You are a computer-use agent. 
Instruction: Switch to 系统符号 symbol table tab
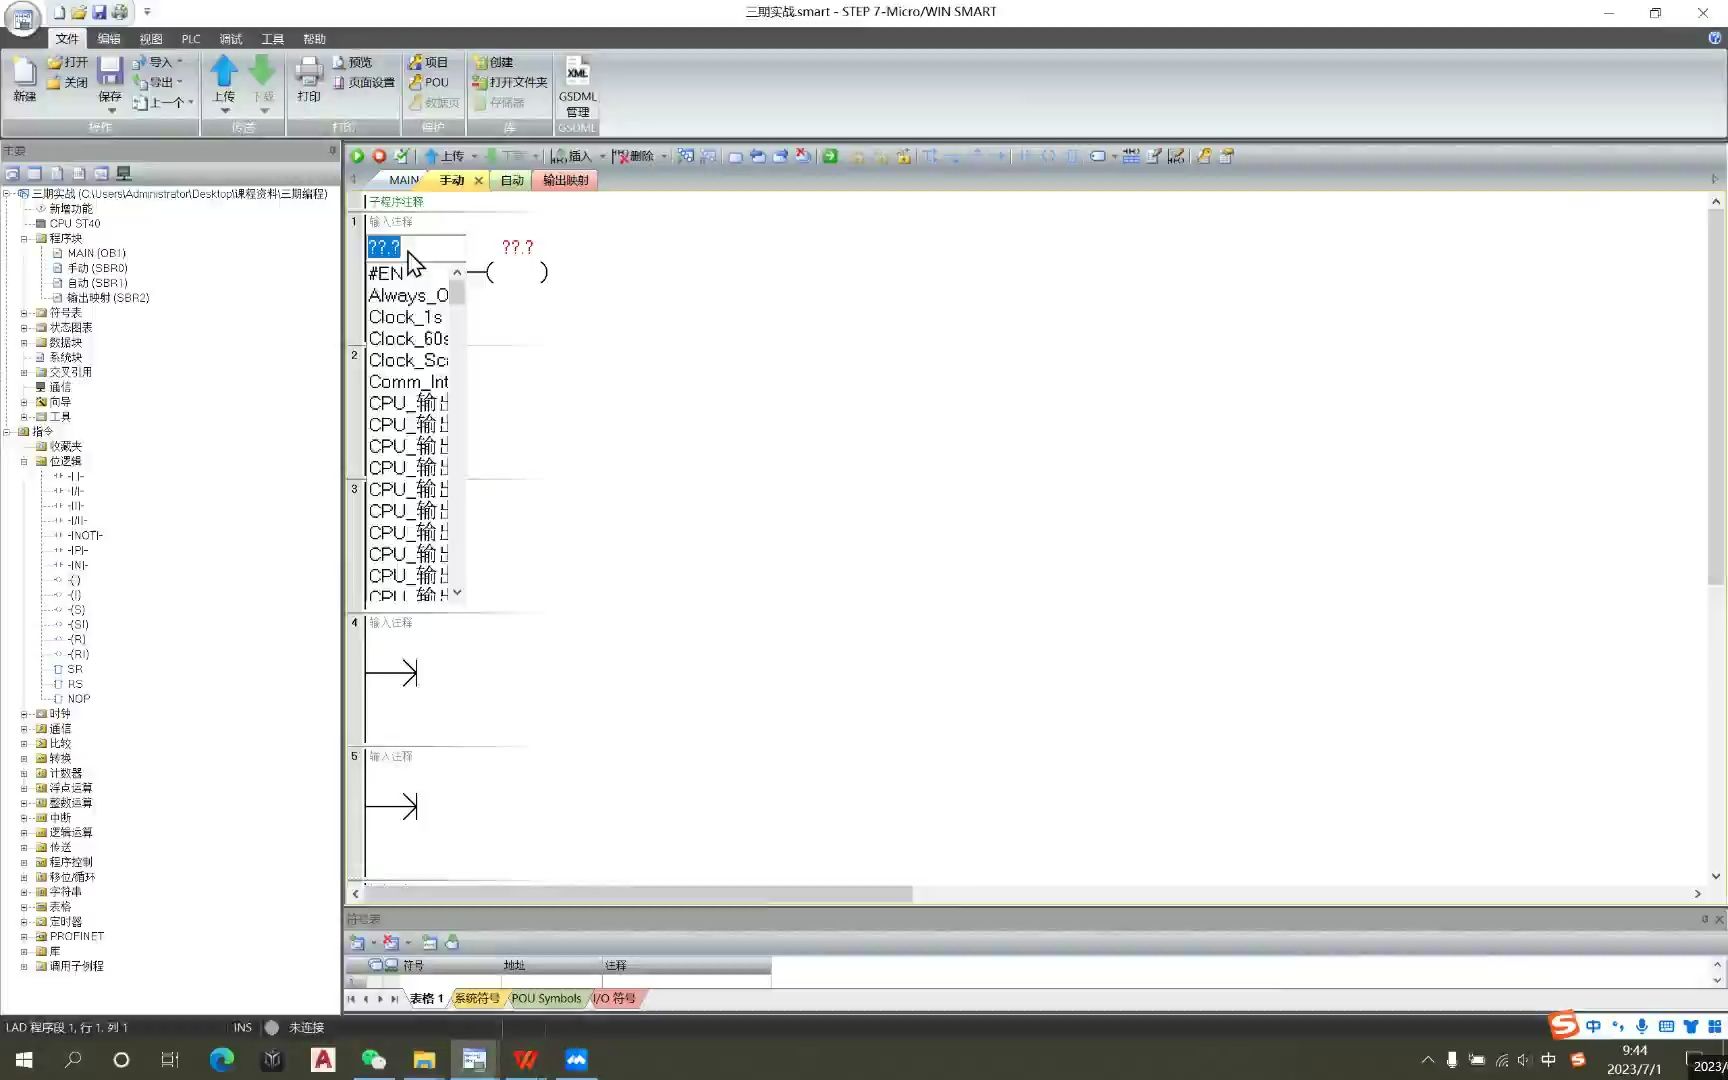pos(477,998)
